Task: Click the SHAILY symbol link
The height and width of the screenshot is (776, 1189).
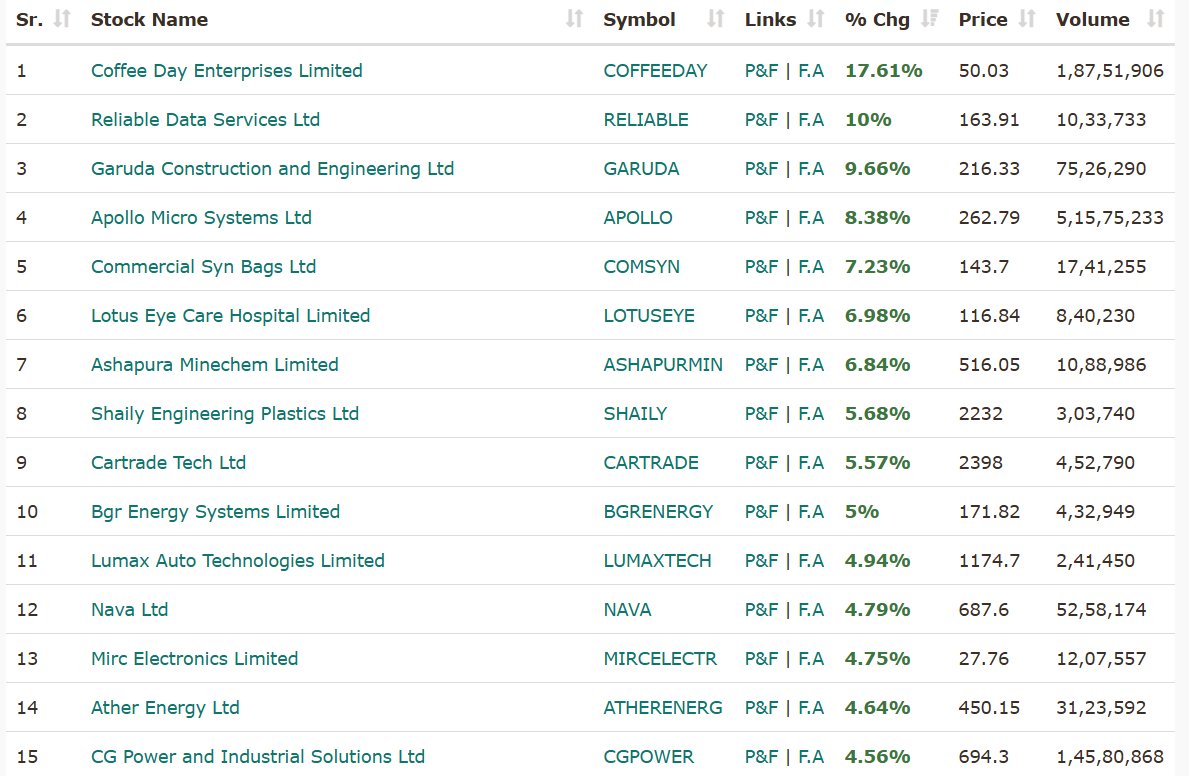Action: pyautogui.click(x=635, y=413)
